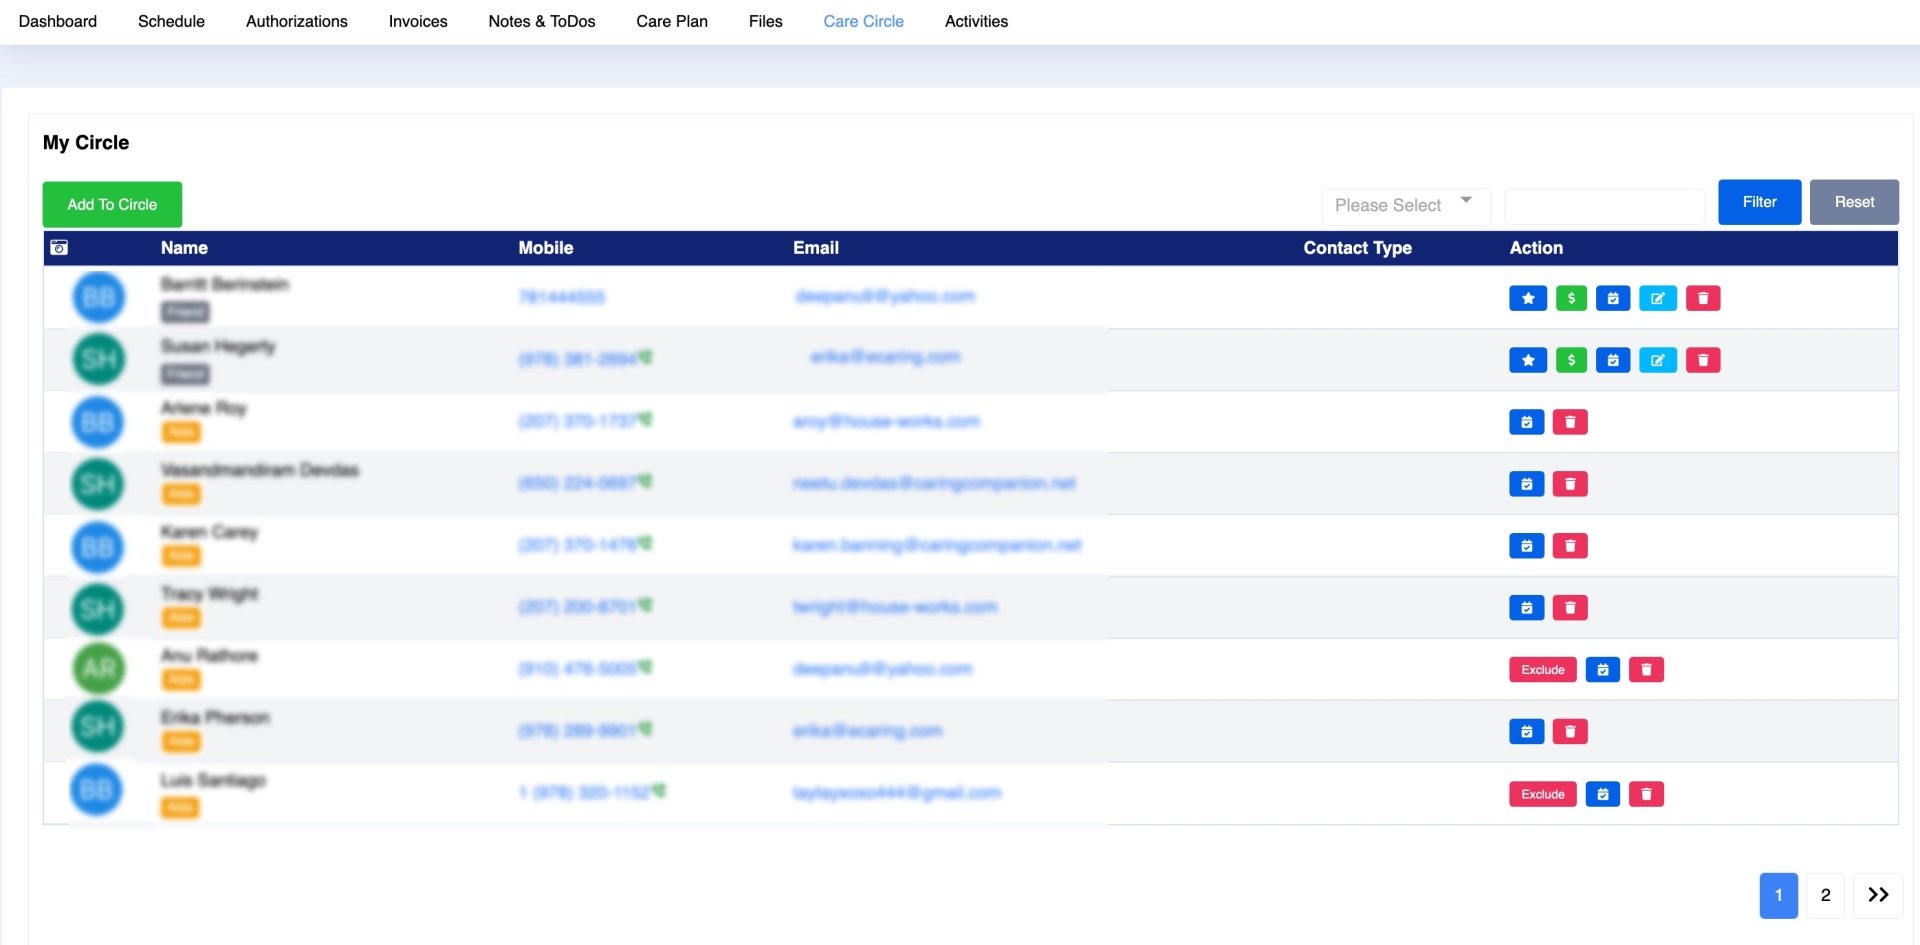The height and width of the screenshot is (945, 1920).
Task: Expand the dropdown arrow beside Please Select
Action: [x=1465, y=202]
